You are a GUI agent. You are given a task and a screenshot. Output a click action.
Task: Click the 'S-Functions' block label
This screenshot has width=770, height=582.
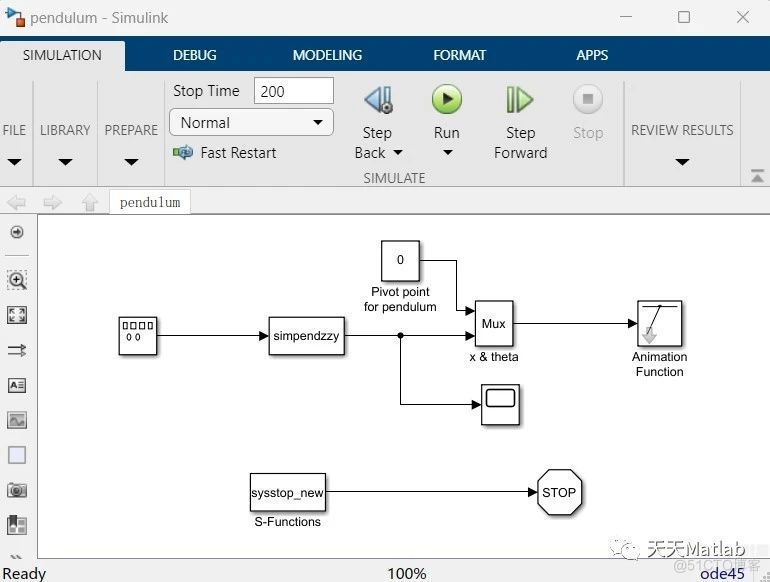tap(288, 522)
